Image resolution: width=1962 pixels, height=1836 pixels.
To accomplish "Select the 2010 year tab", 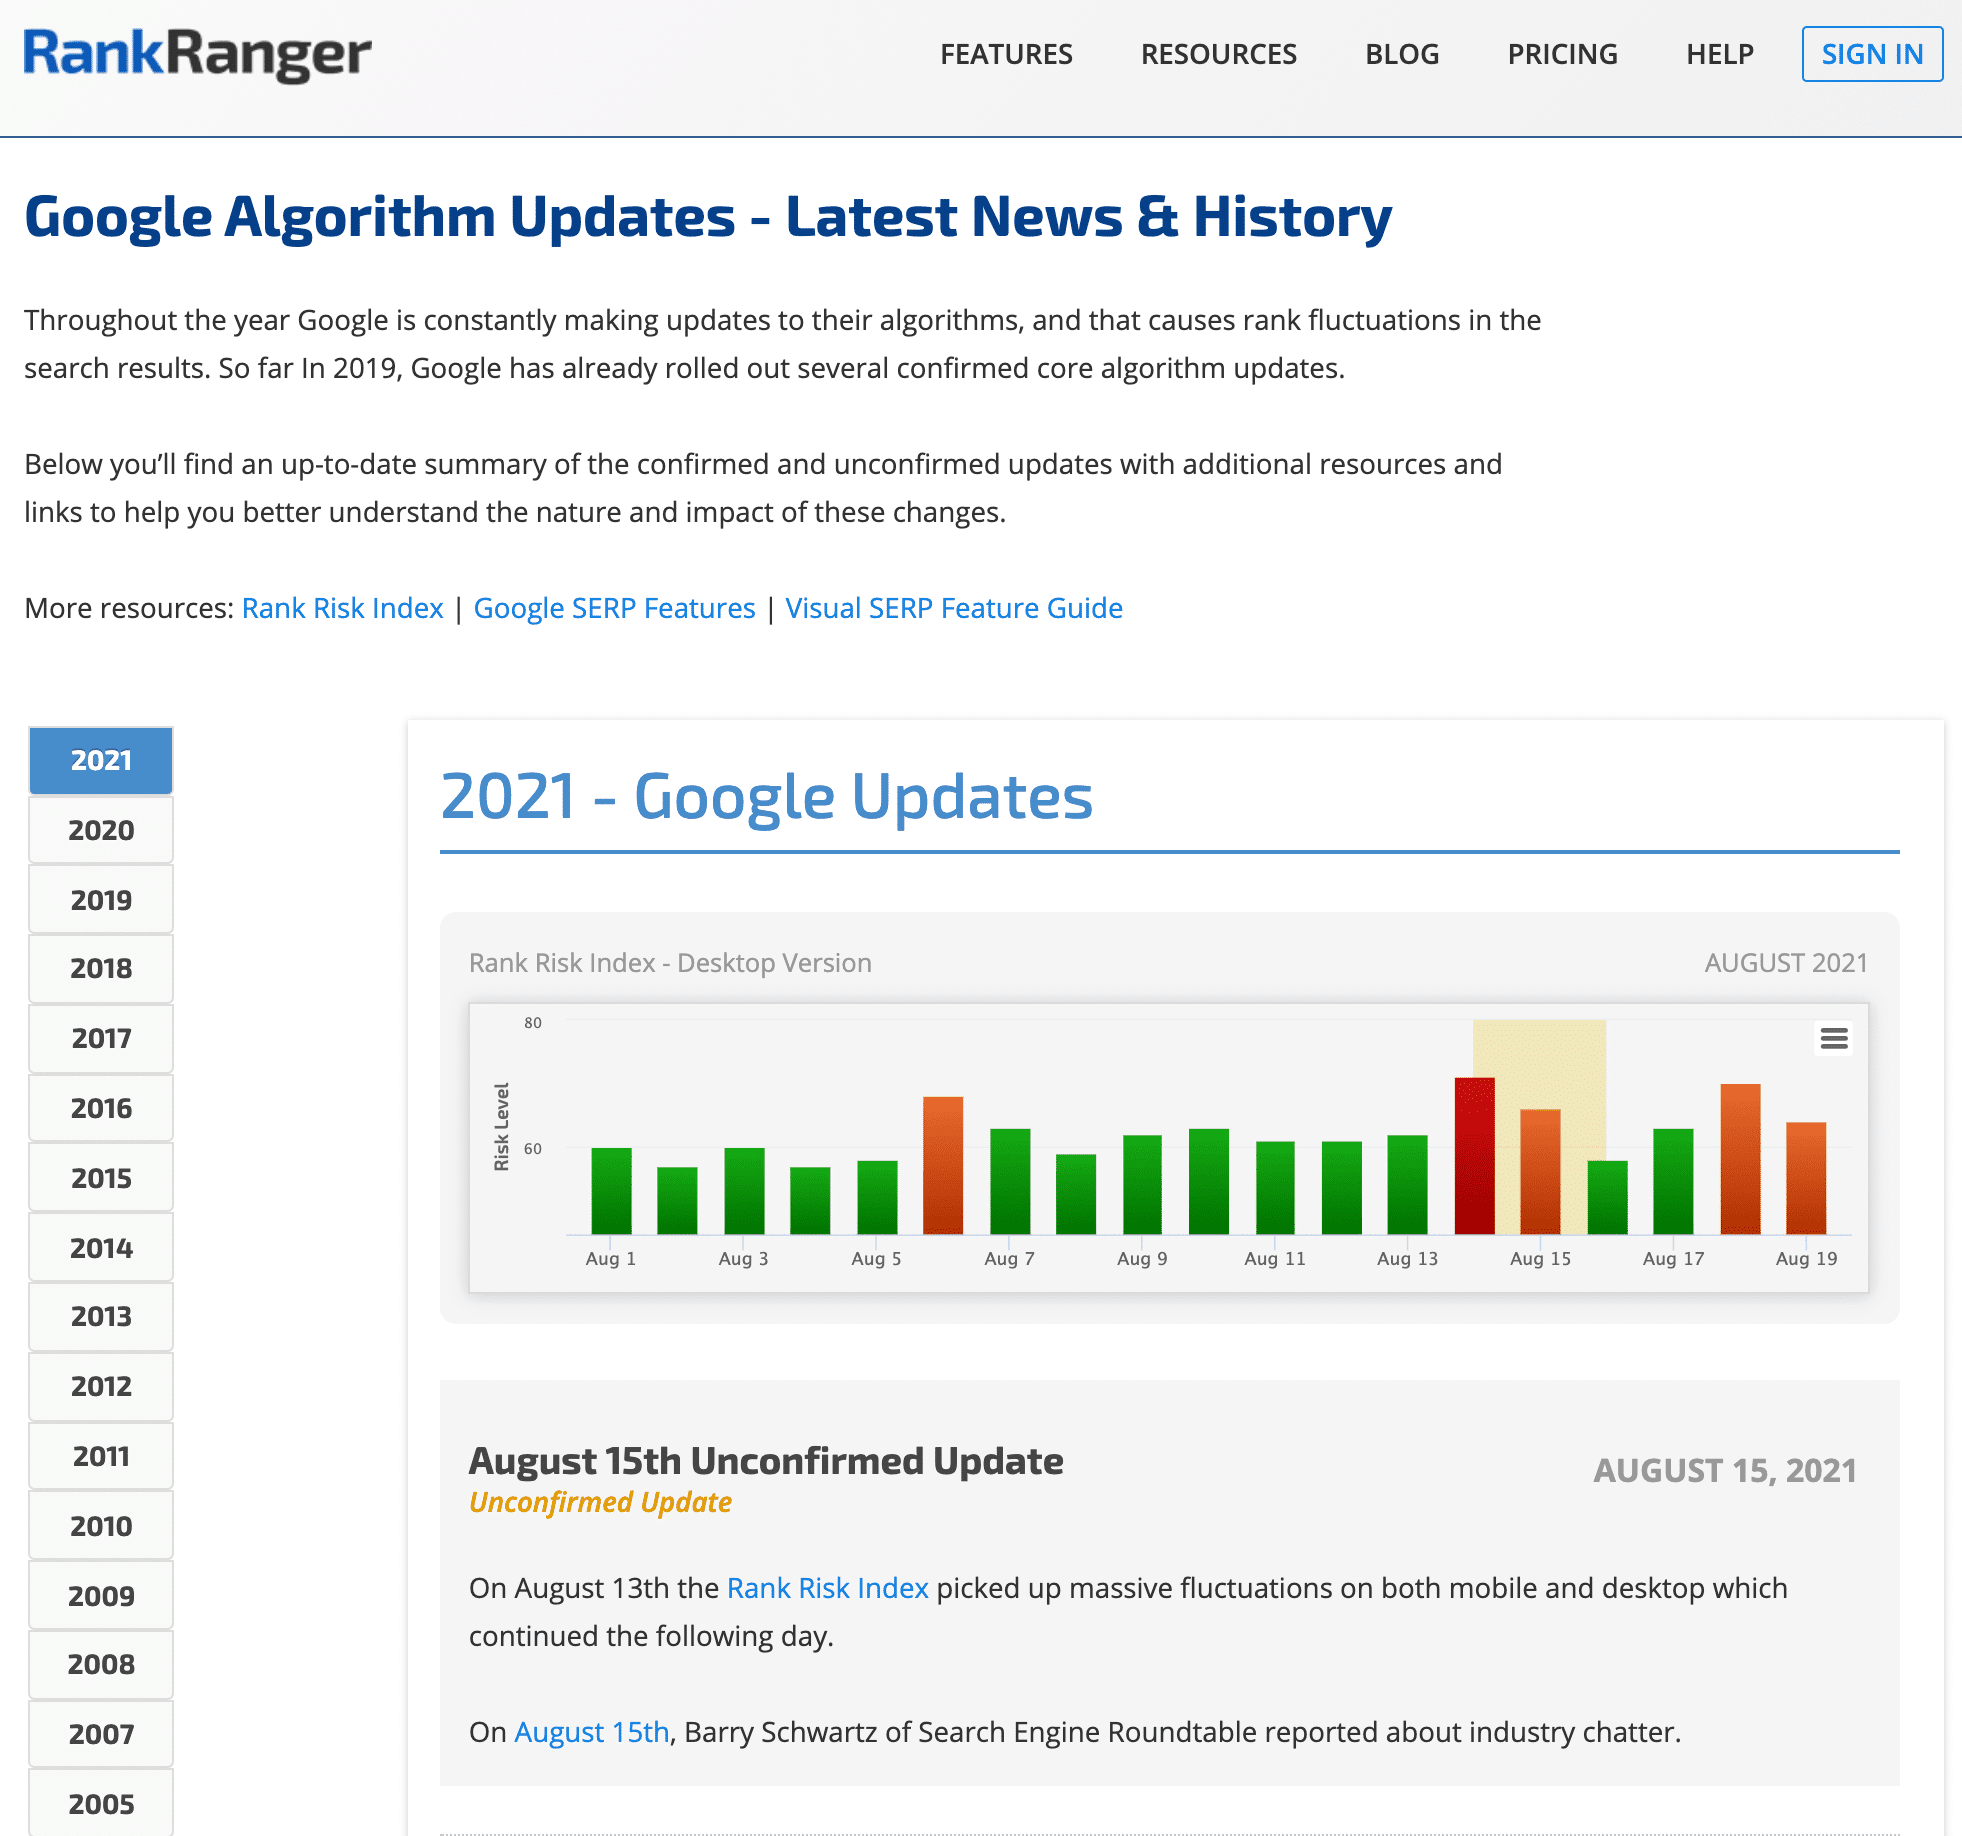I will (x=101, y=1526).
